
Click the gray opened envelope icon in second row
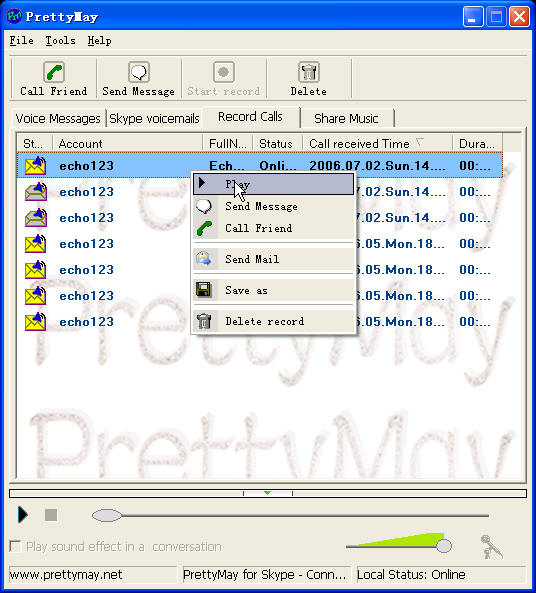point(36,192)
